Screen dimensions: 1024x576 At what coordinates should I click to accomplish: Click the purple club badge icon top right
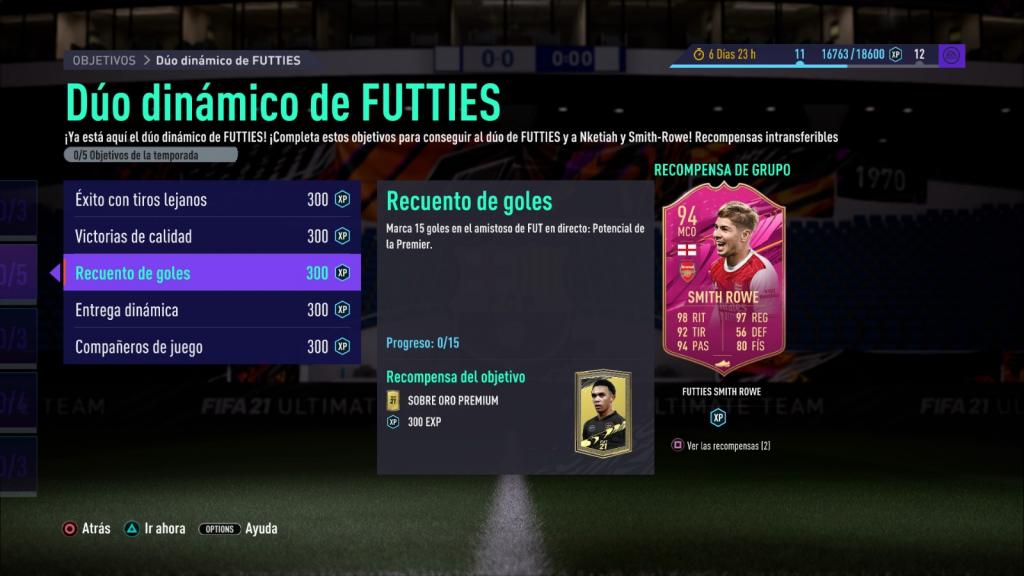[952, 56]
